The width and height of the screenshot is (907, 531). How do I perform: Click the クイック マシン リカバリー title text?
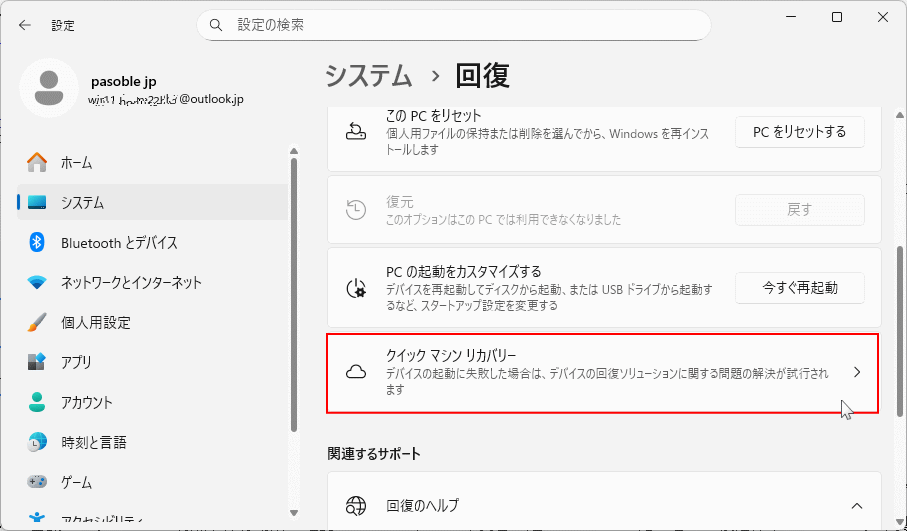click(451, 355)
